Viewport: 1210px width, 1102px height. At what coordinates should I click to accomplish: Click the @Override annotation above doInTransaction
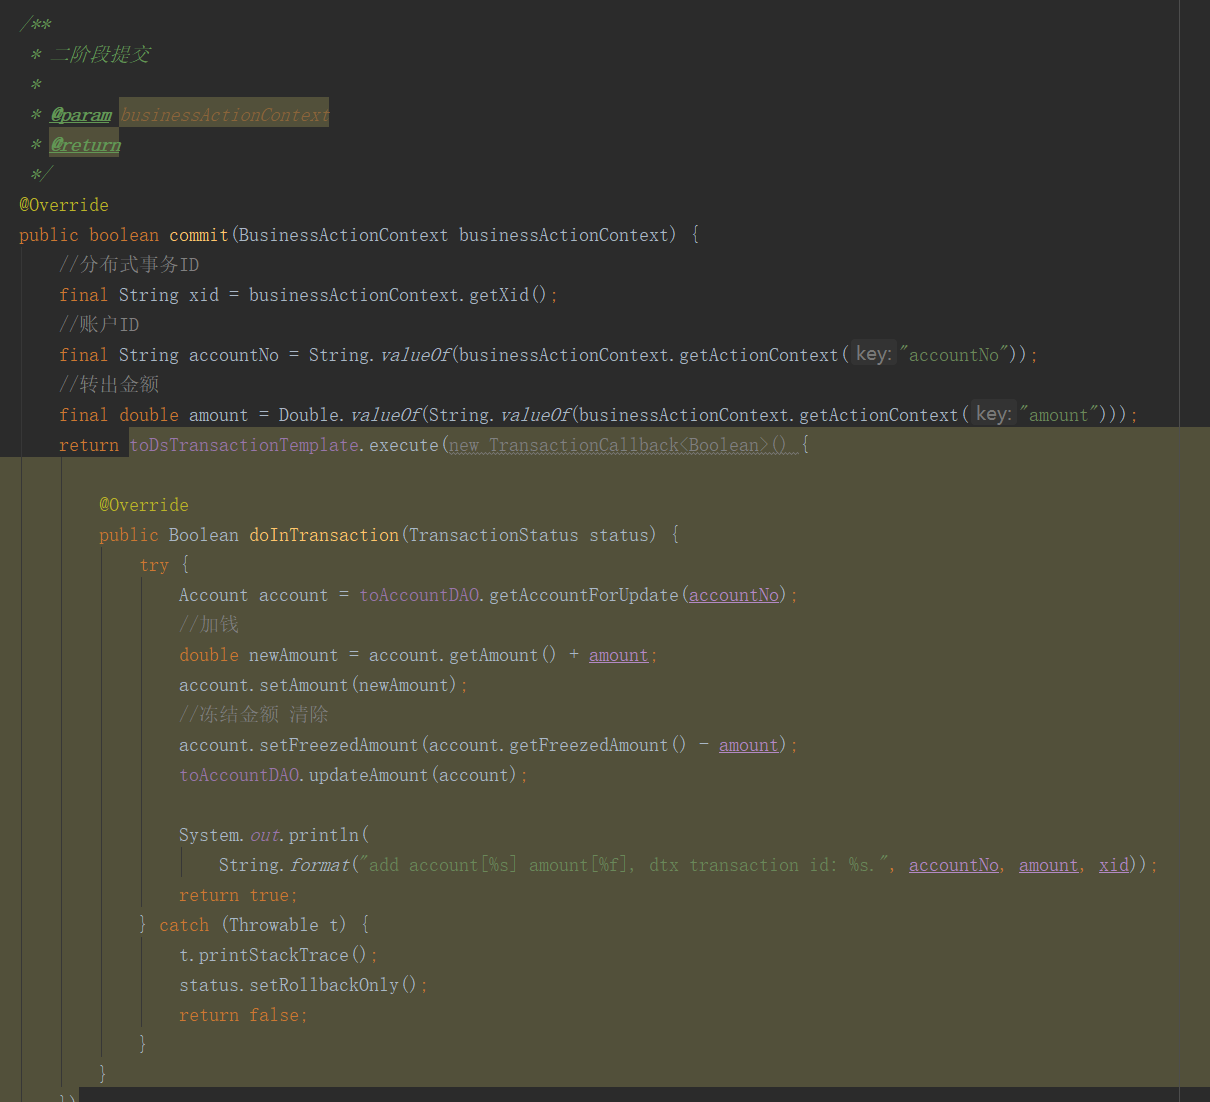144,505
